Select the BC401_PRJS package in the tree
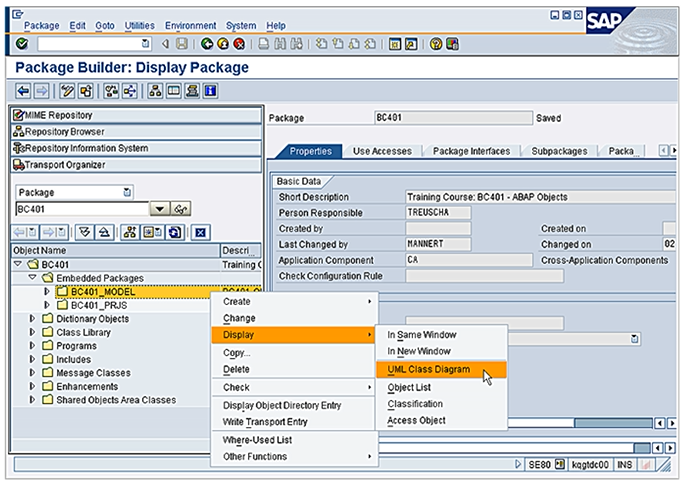683x486 pixels. [98, 305]
